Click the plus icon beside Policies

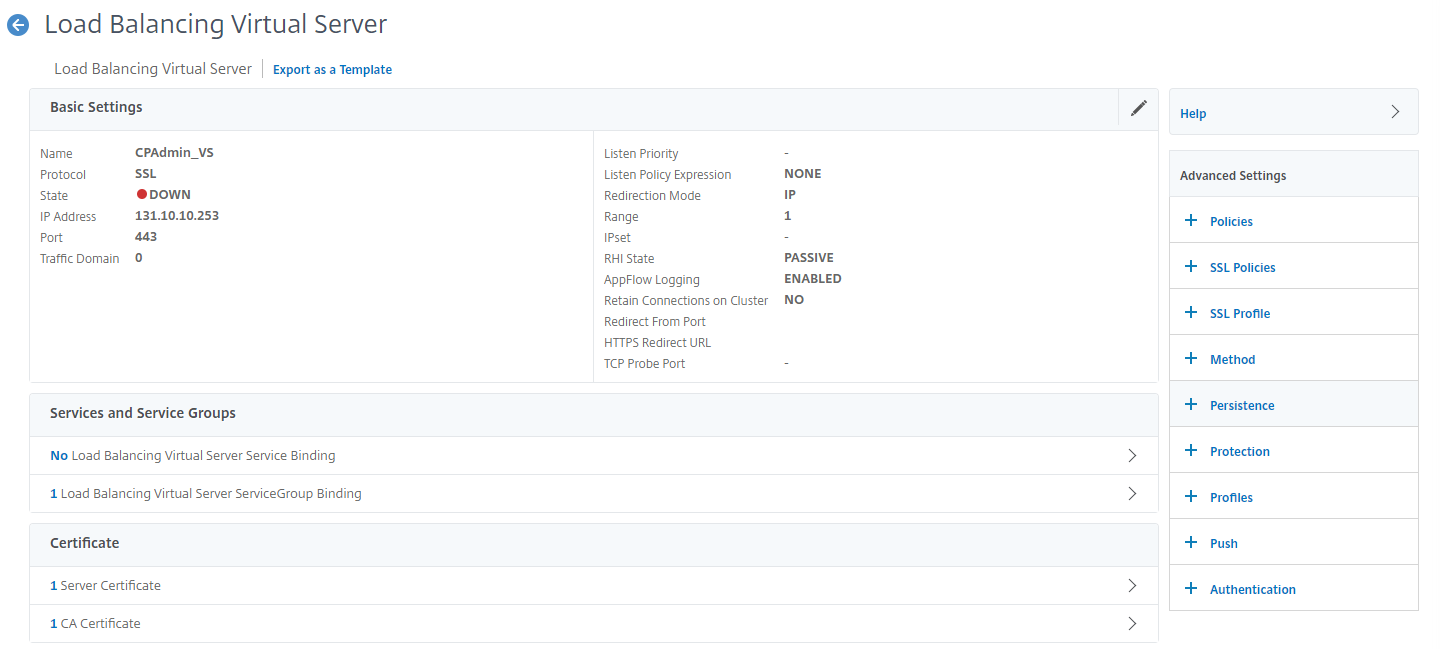coord(1190,221)
